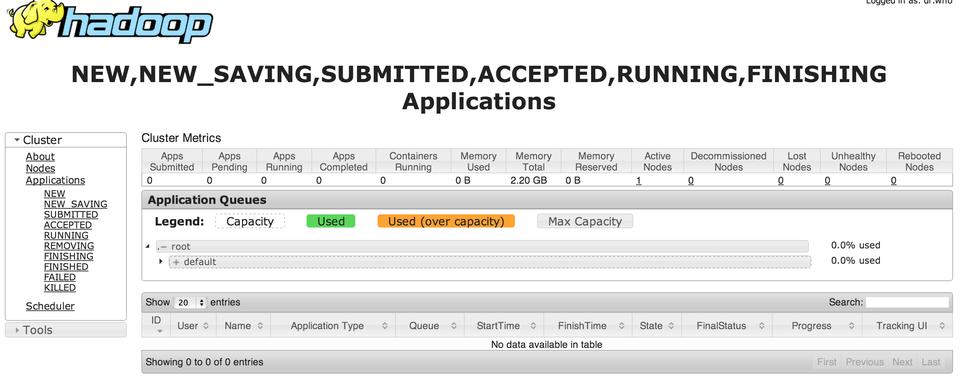Click the Active Nodes count link
960x382 pixels.
[639, 181]
